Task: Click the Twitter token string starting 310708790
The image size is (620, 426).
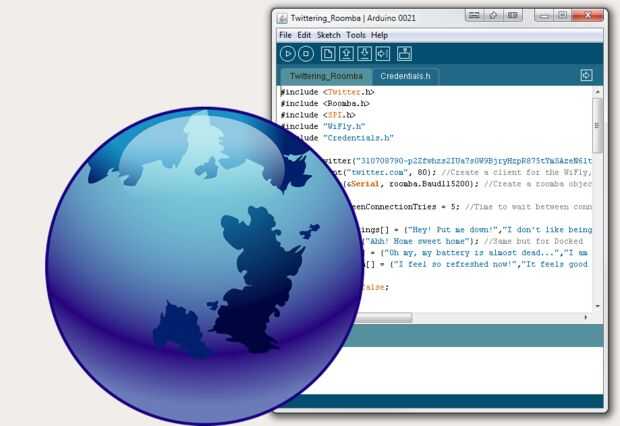Action: 473,161
